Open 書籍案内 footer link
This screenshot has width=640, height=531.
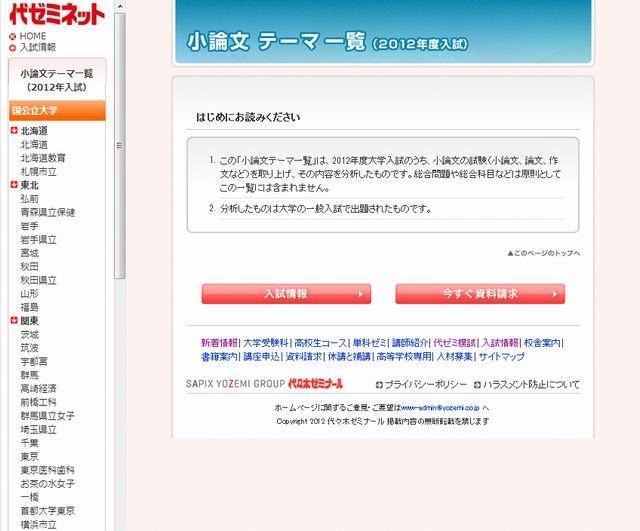[x=219, y=357]
